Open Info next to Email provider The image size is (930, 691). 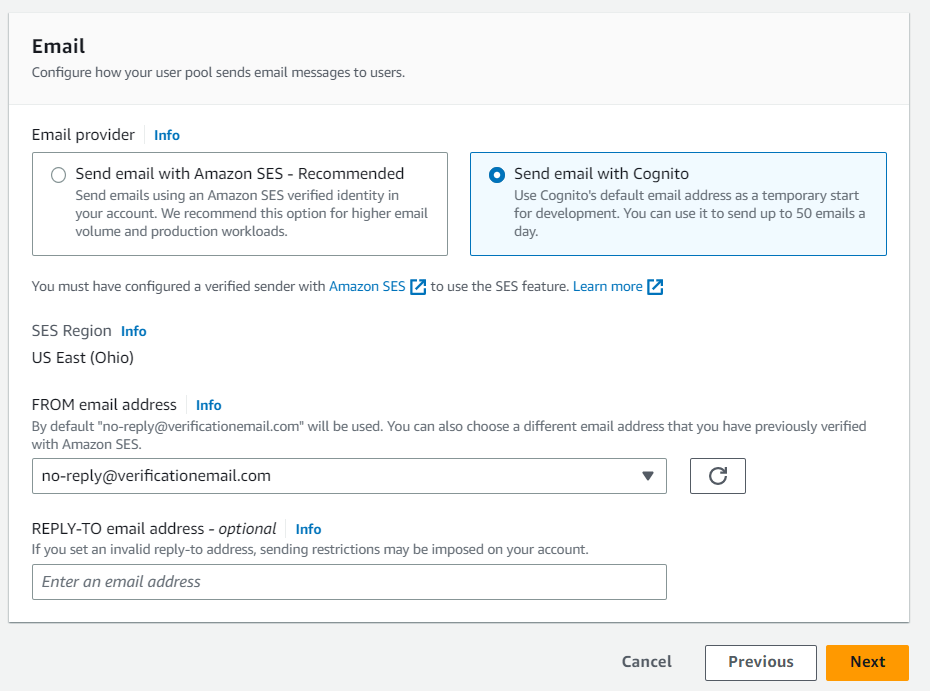point(167,135)
